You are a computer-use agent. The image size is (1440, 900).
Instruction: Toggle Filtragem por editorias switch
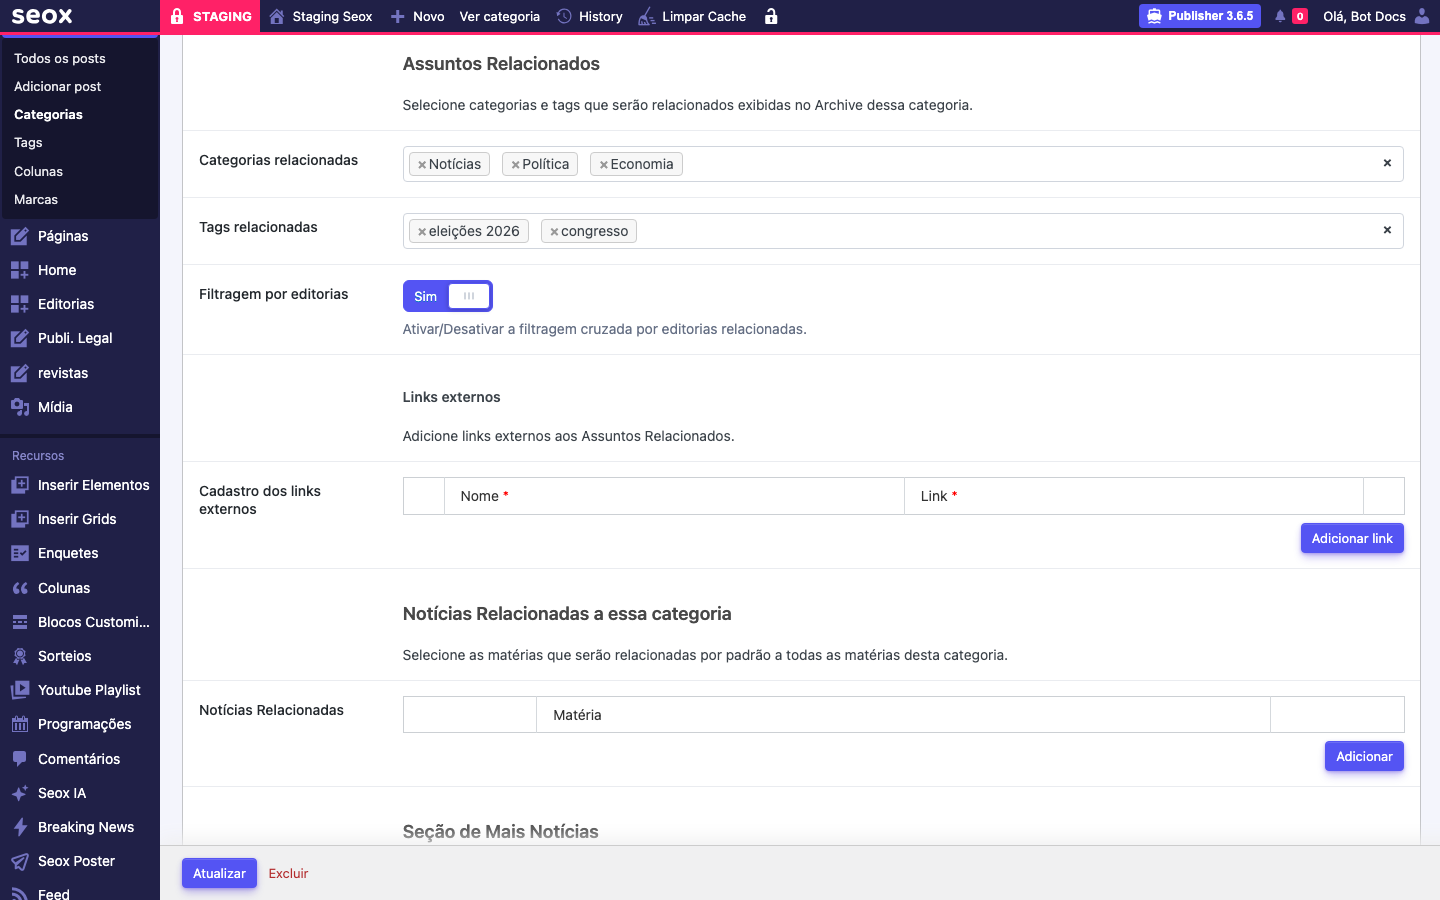447,296
